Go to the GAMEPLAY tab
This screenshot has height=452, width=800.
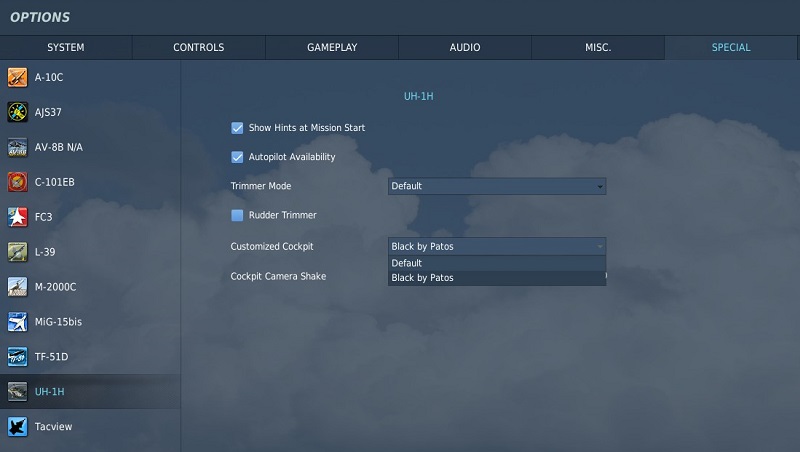[x=332, y=47]
